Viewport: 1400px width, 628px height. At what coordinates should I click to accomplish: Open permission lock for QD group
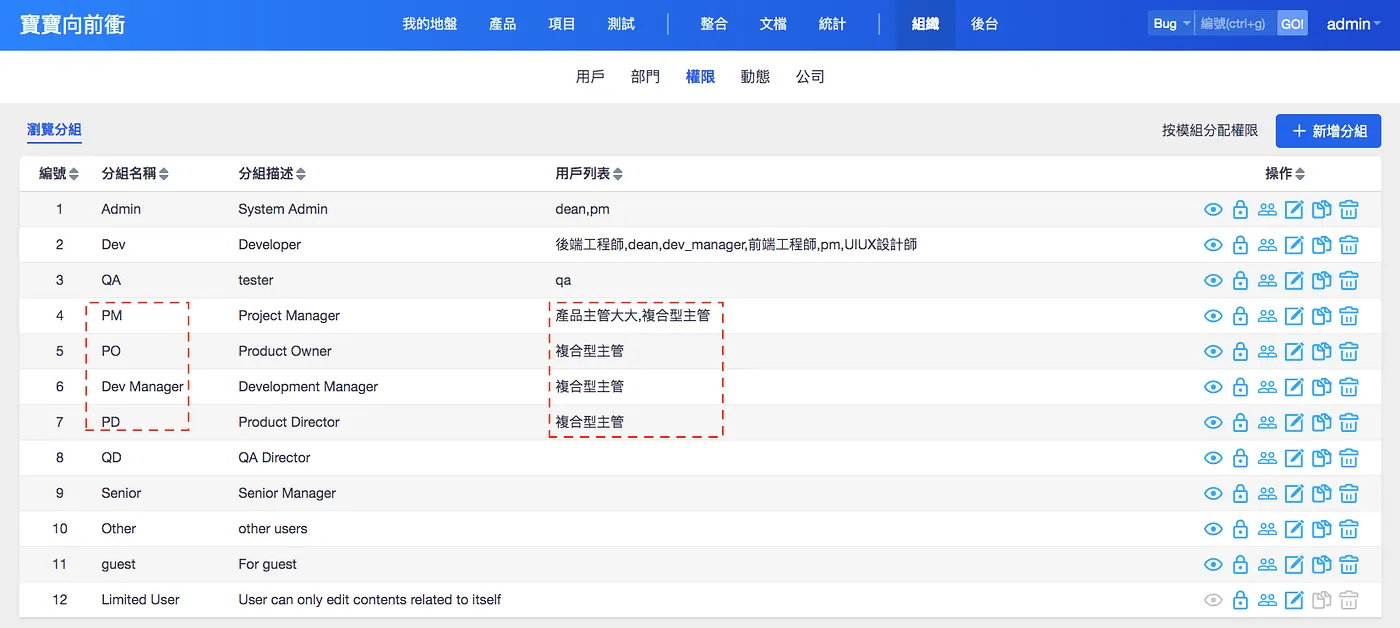tap(1240, 458)
